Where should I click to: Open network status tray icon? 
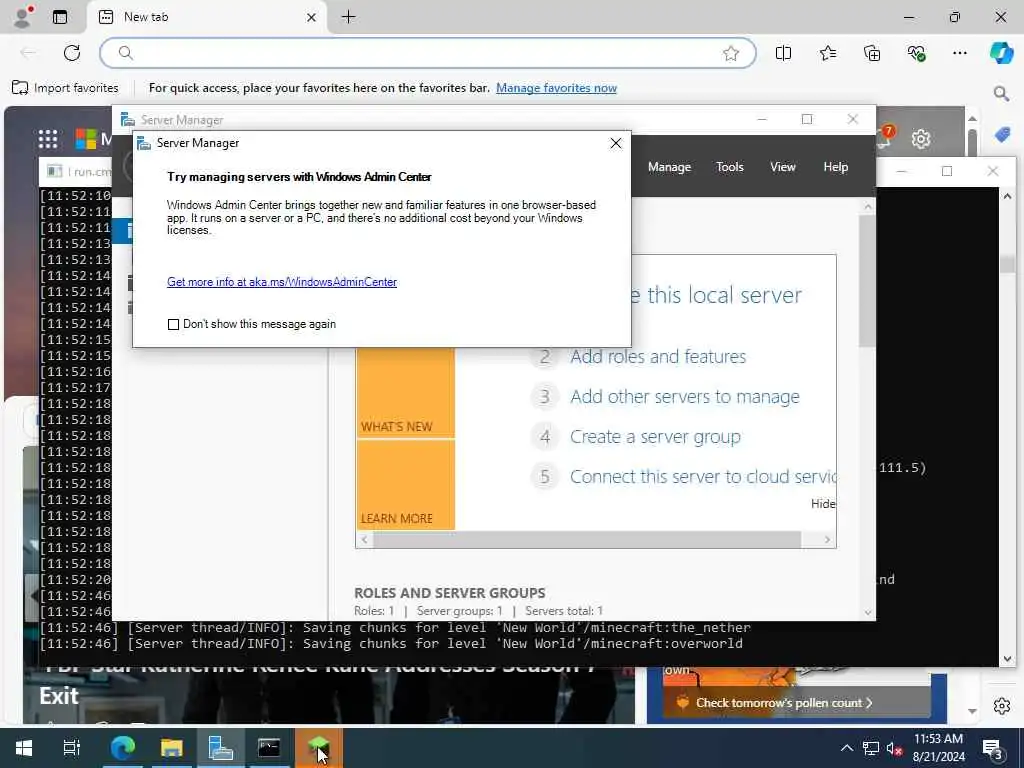pyautogui.click(x=870, y=748)
